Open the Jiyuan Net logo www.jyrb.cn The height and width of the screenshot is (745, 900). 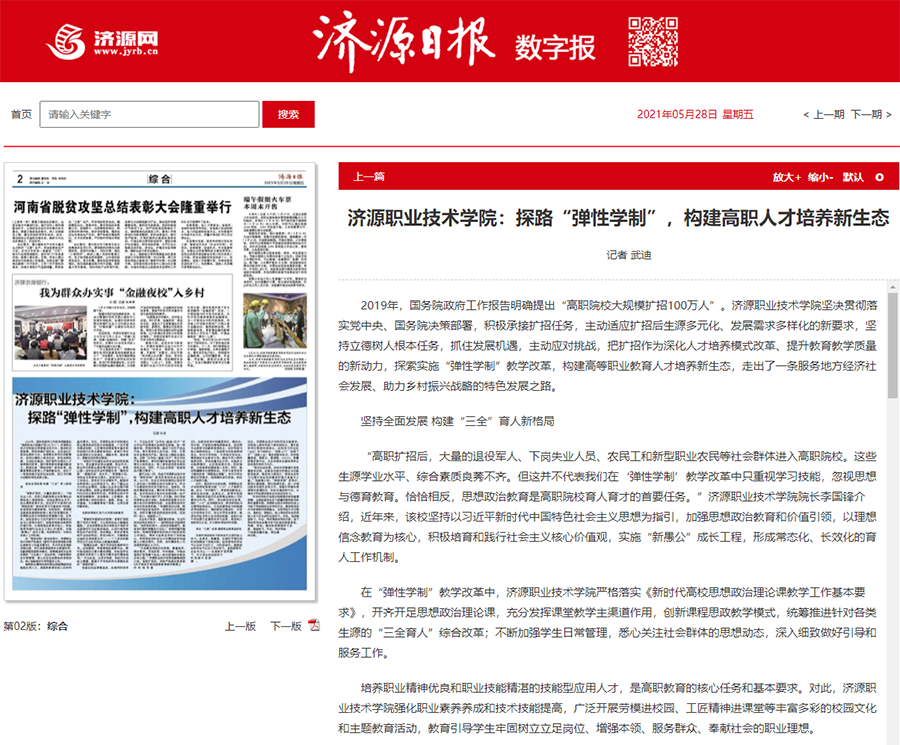102,41
